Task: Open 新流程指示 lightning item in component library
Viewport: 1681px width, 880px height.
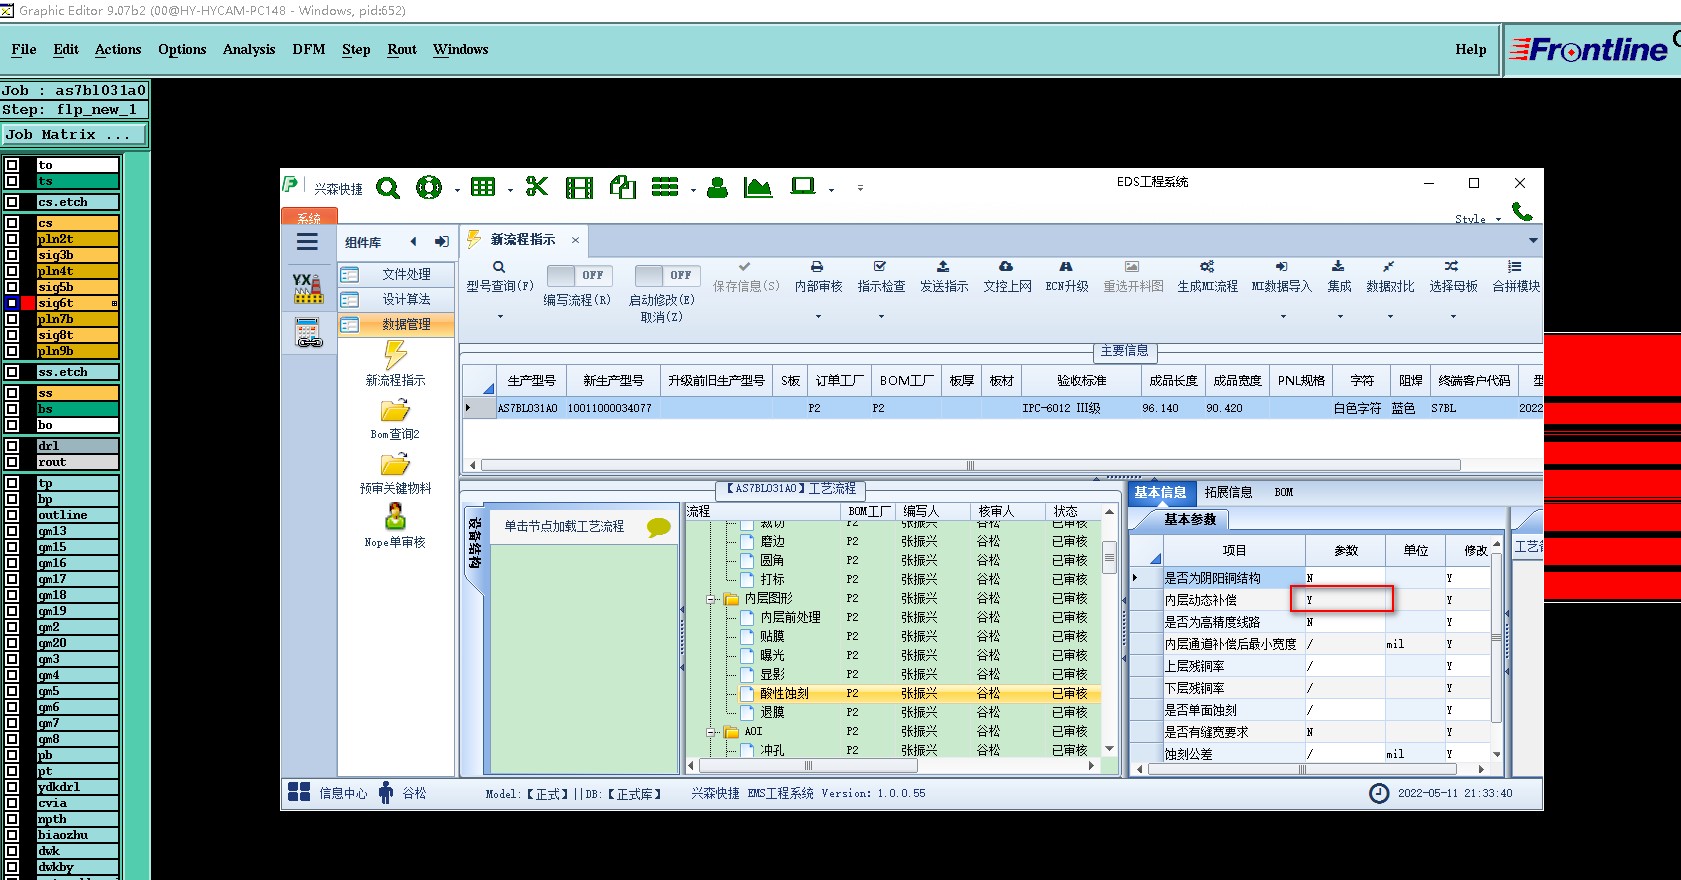Action: point(395,364)
